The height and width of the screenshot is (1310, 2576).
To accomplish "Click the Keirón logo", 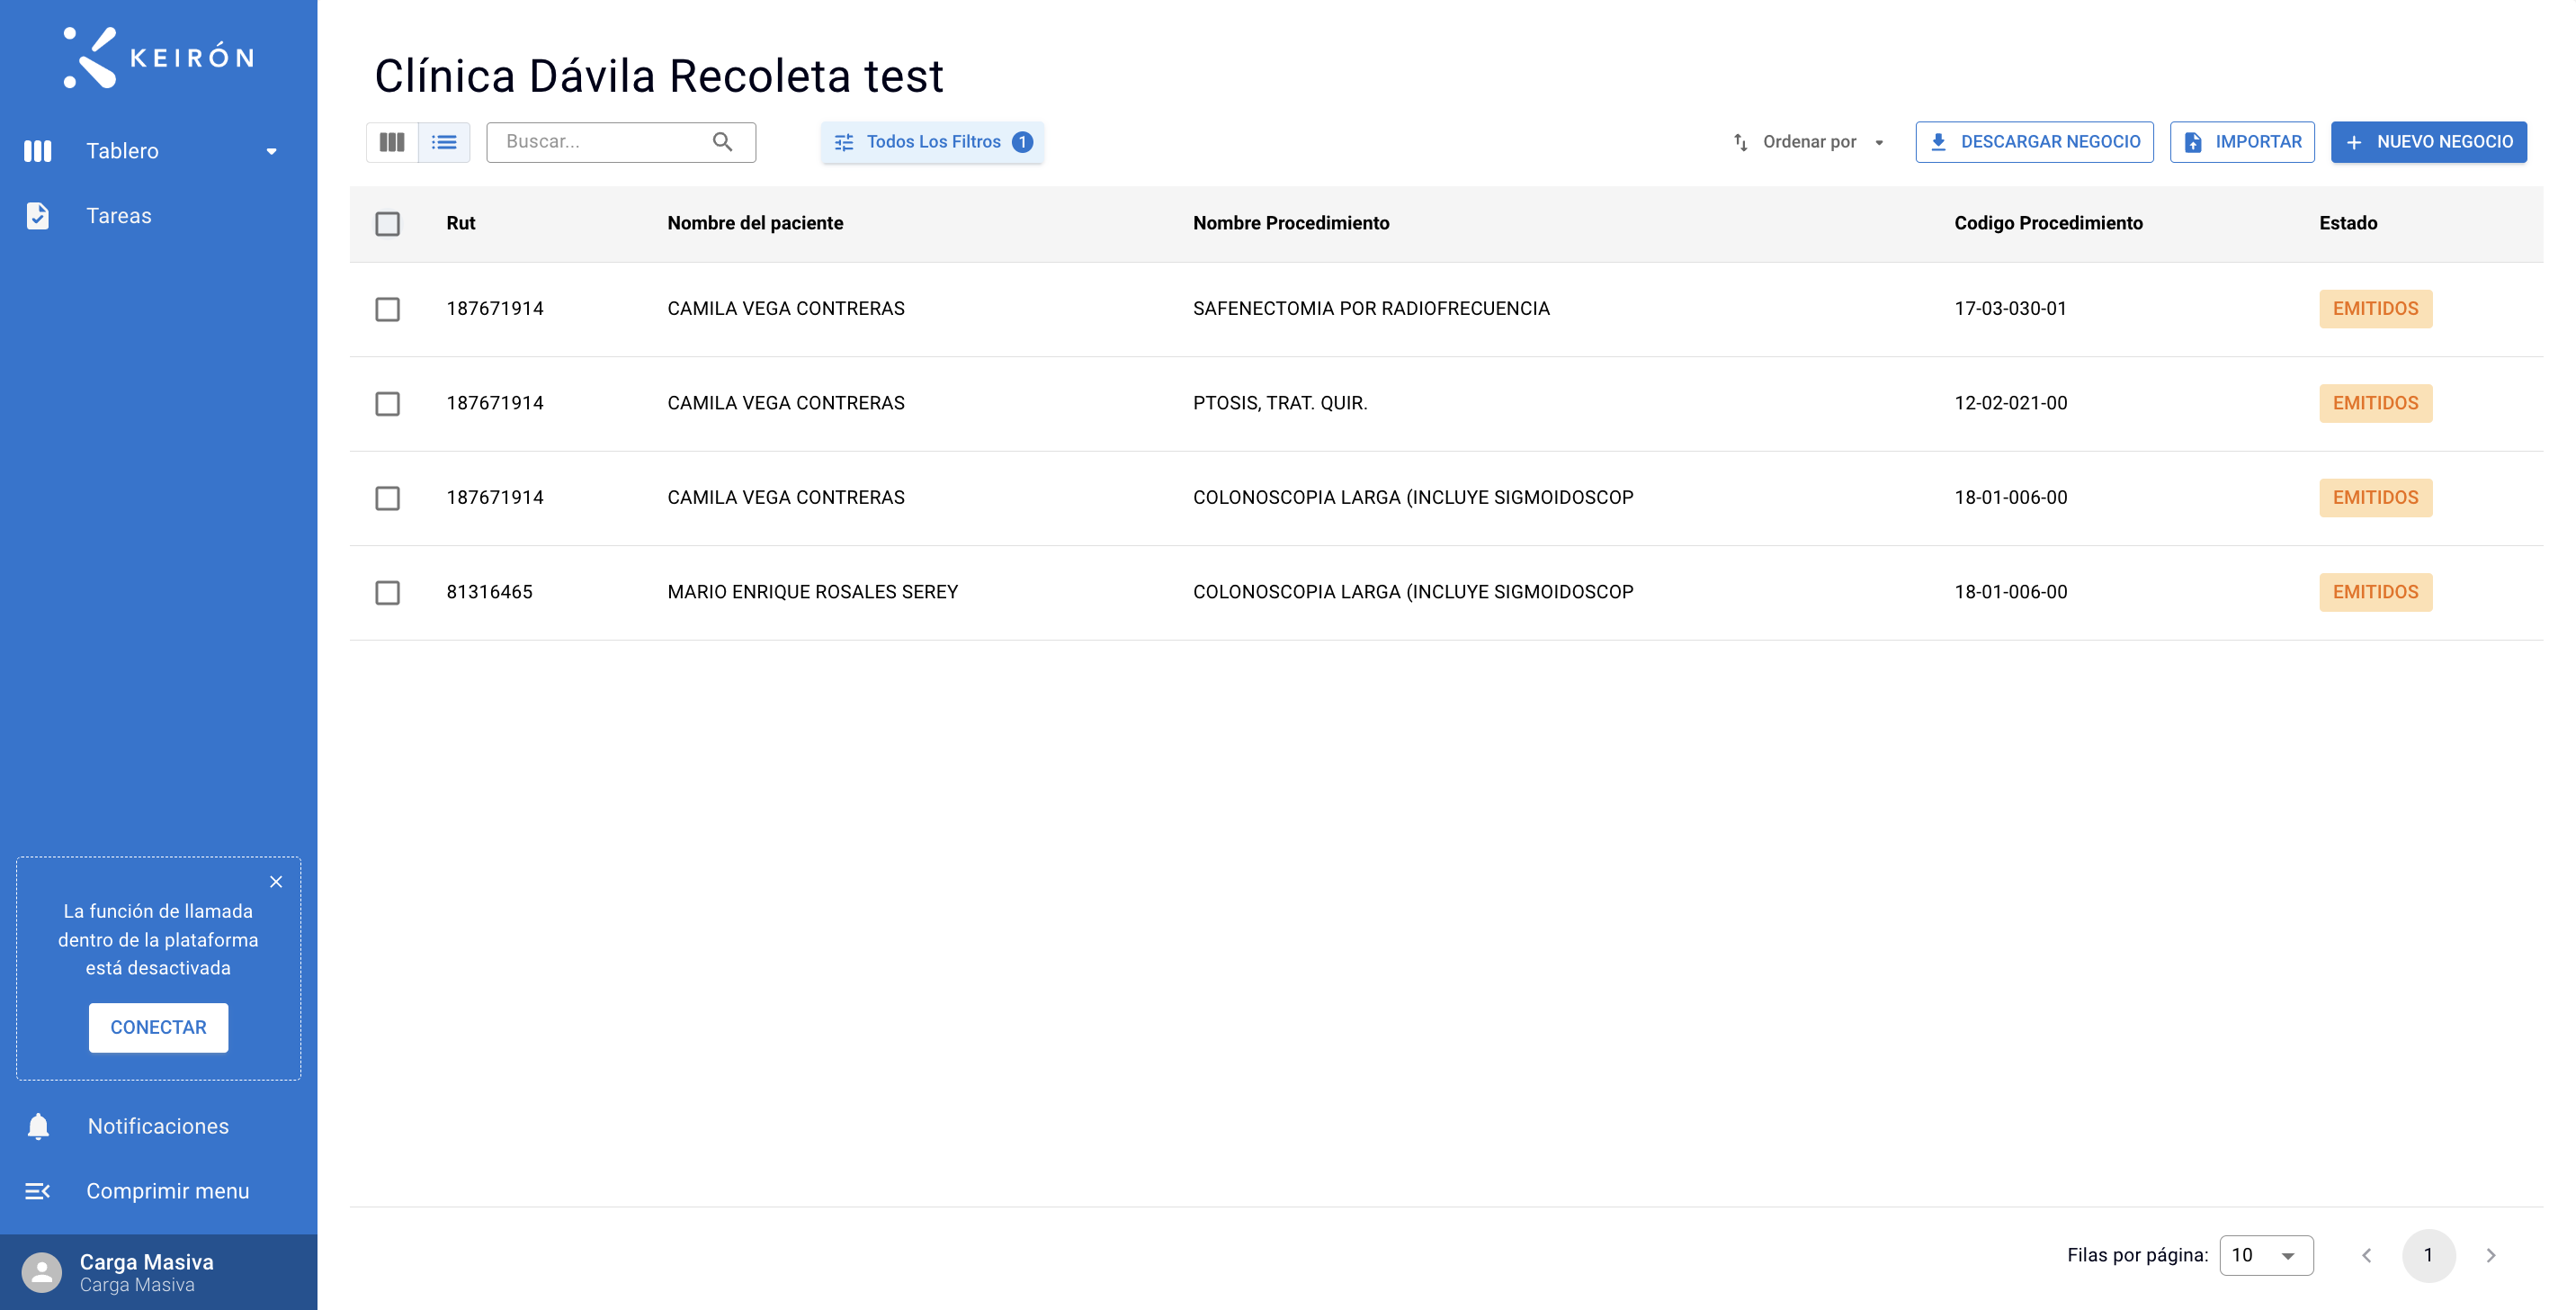I will (x=159, y=57).
